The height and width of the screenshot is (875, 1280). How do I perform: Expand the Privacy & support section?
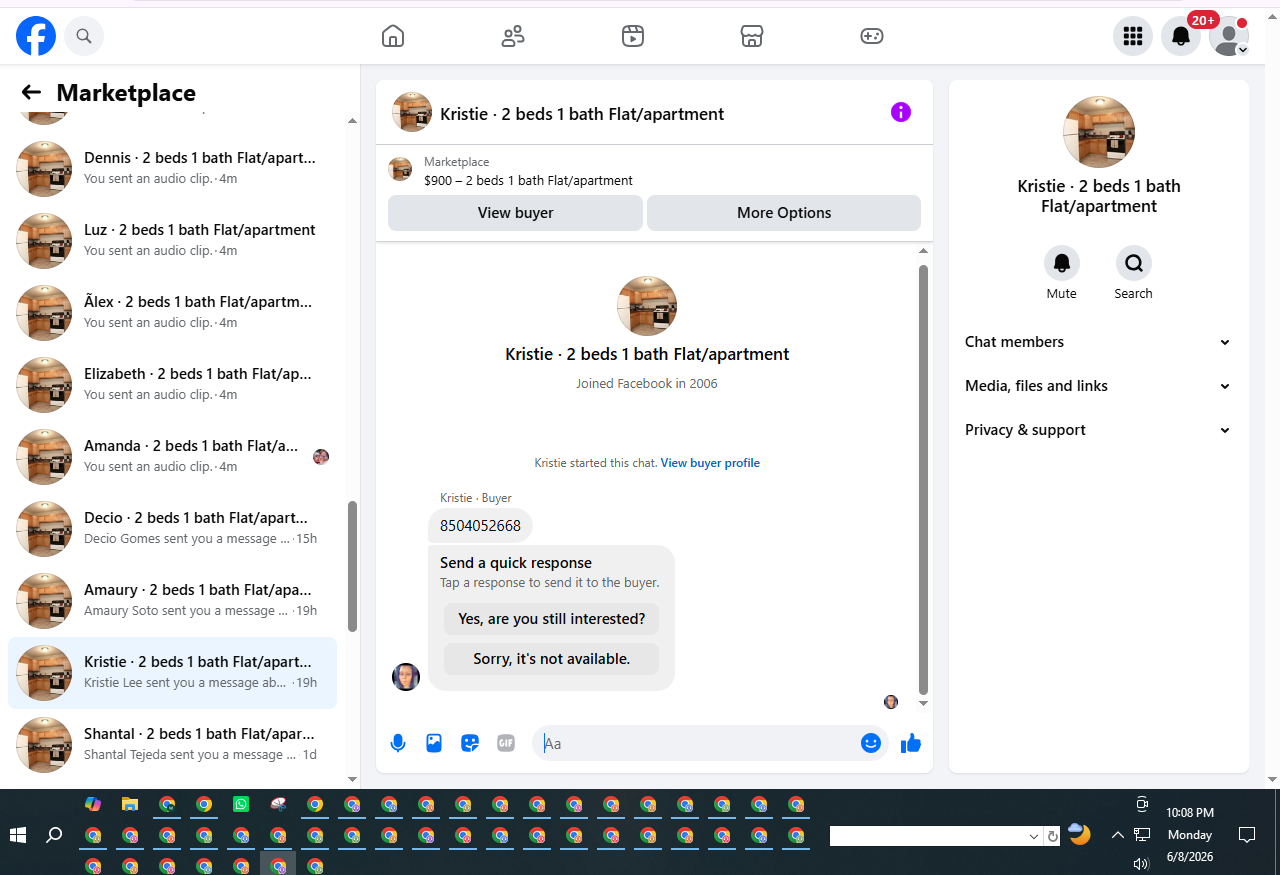tap(1099, 430)
